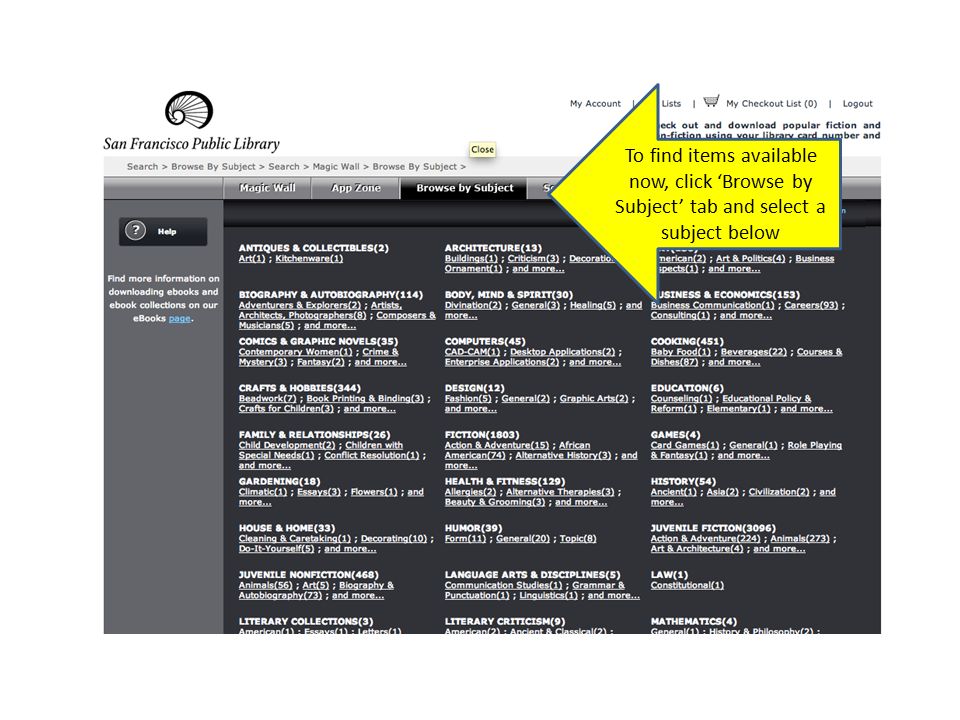Screen dimensions: 960x720
Task: Open Baby Food(1) under Cooking
Action: (x=680, y=351)
